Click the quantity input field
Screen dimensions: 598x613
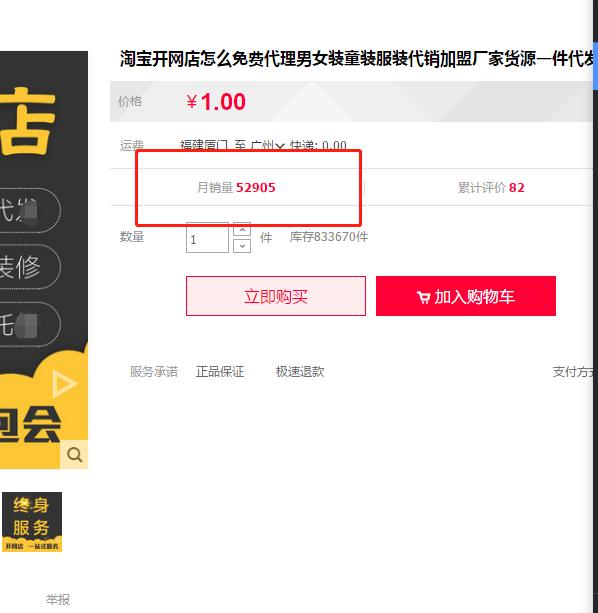207,238
